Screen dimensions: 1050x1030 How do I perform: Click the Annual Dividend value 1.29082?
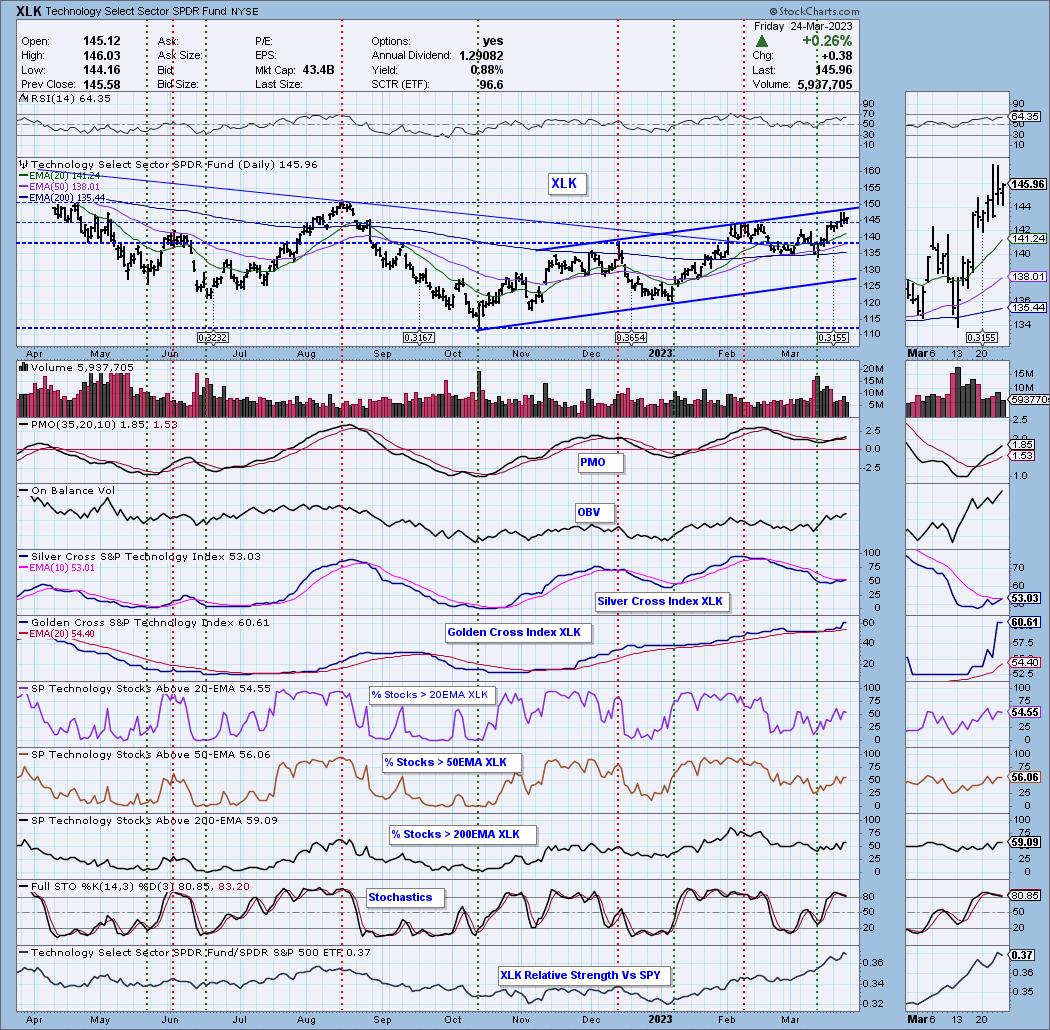pyautogui.click(x=481, y=56)
